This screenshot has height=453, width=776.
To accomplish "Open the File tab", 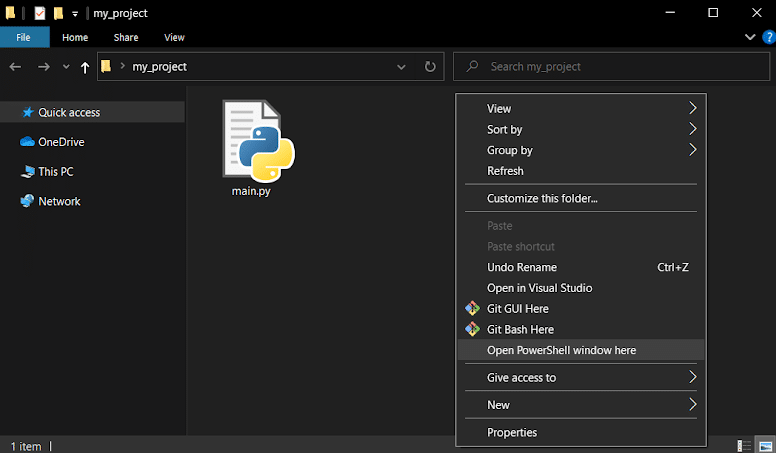I will 25,37.
